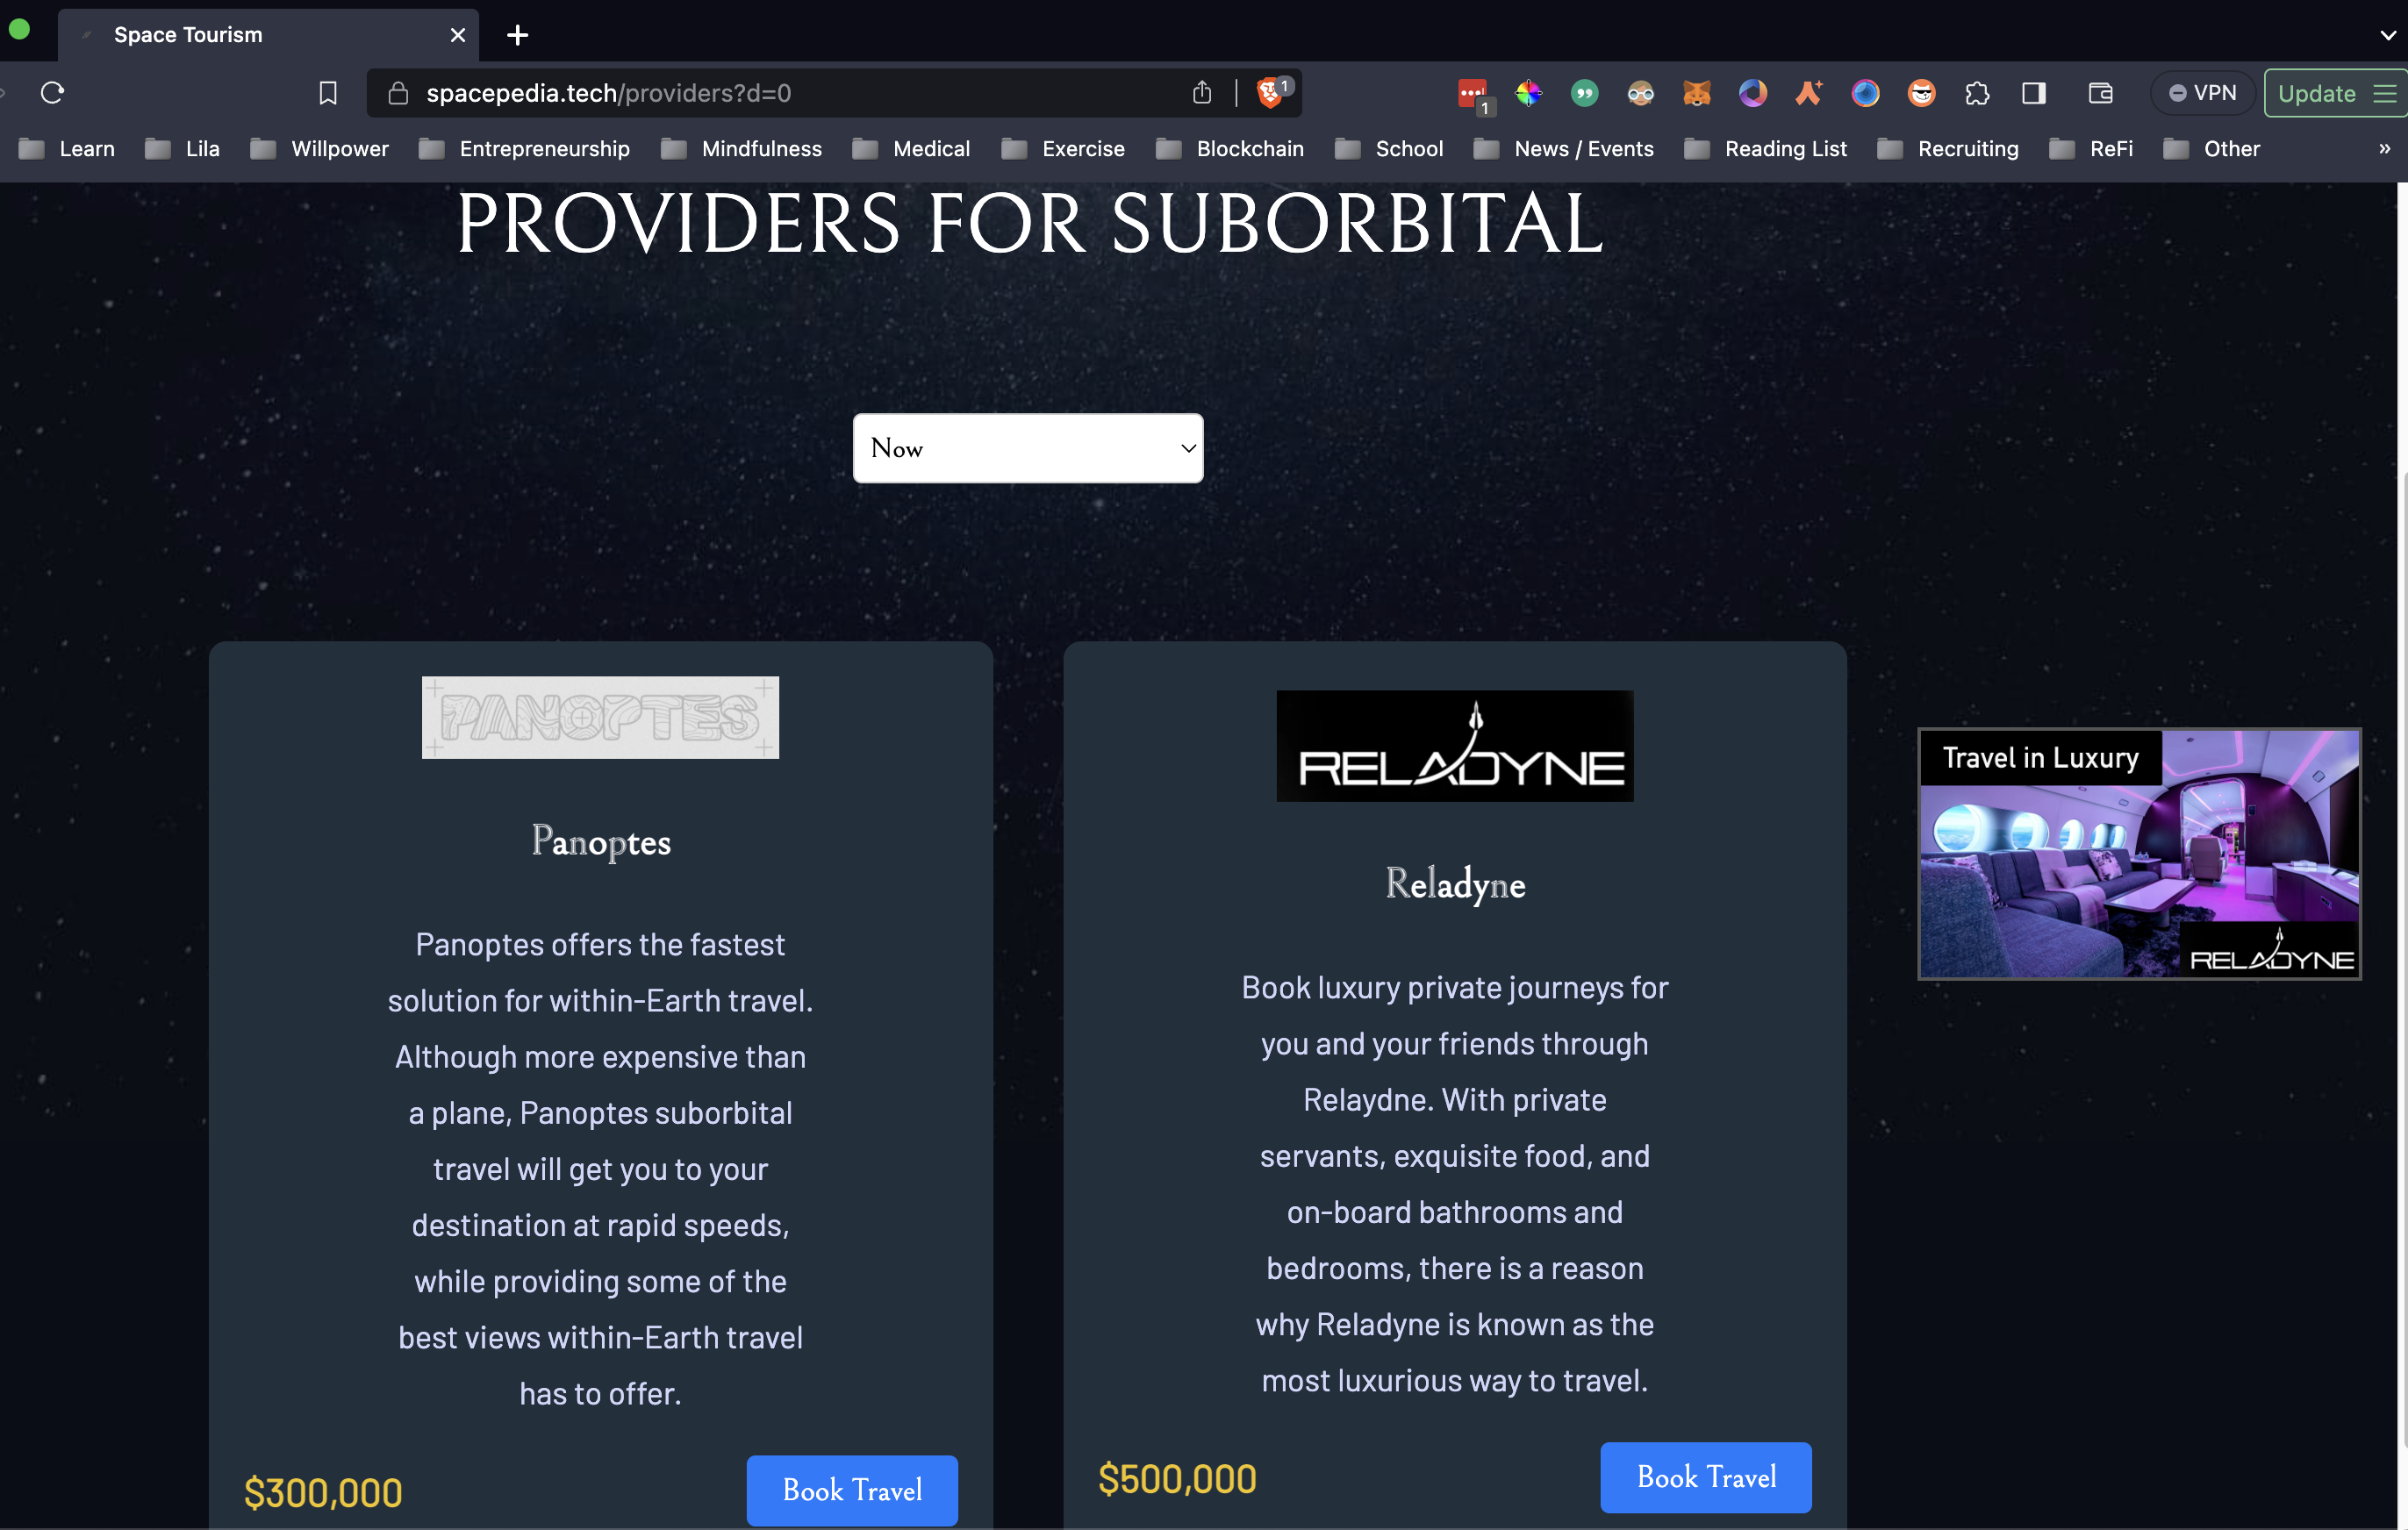2408x1530 pixels.
Task: Click the red LastPass extension icon
Action: (x=1472, y=93)
